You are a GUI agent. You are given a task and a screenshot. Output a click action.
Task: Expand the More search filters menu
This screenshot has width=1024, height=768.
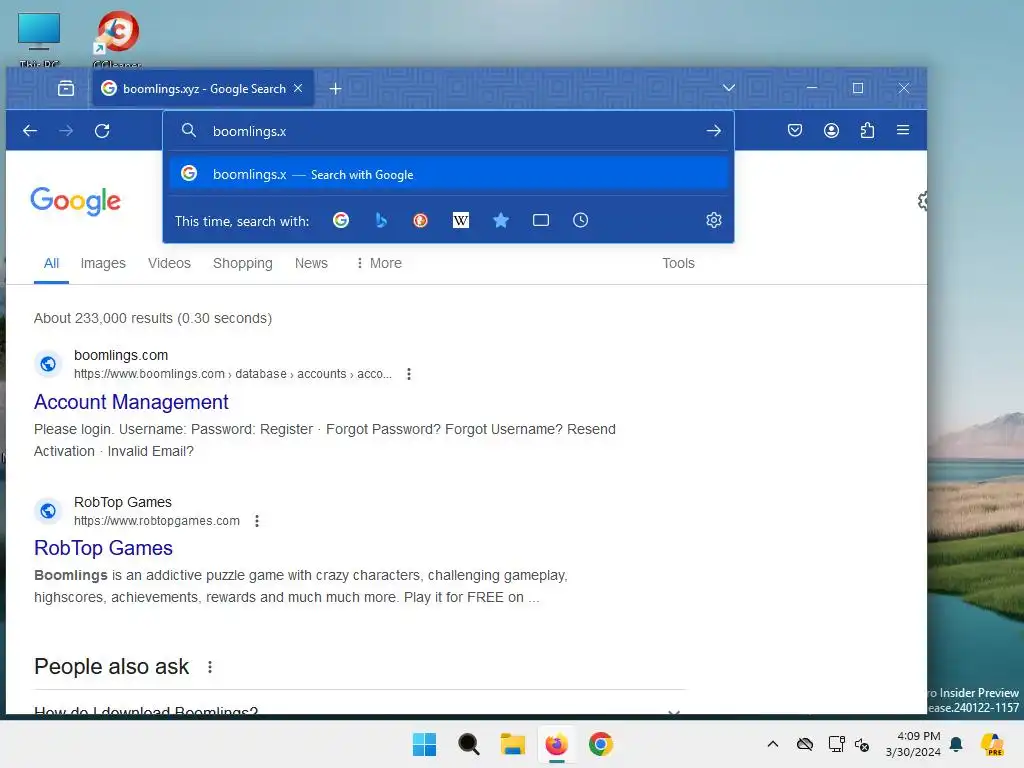379,263
